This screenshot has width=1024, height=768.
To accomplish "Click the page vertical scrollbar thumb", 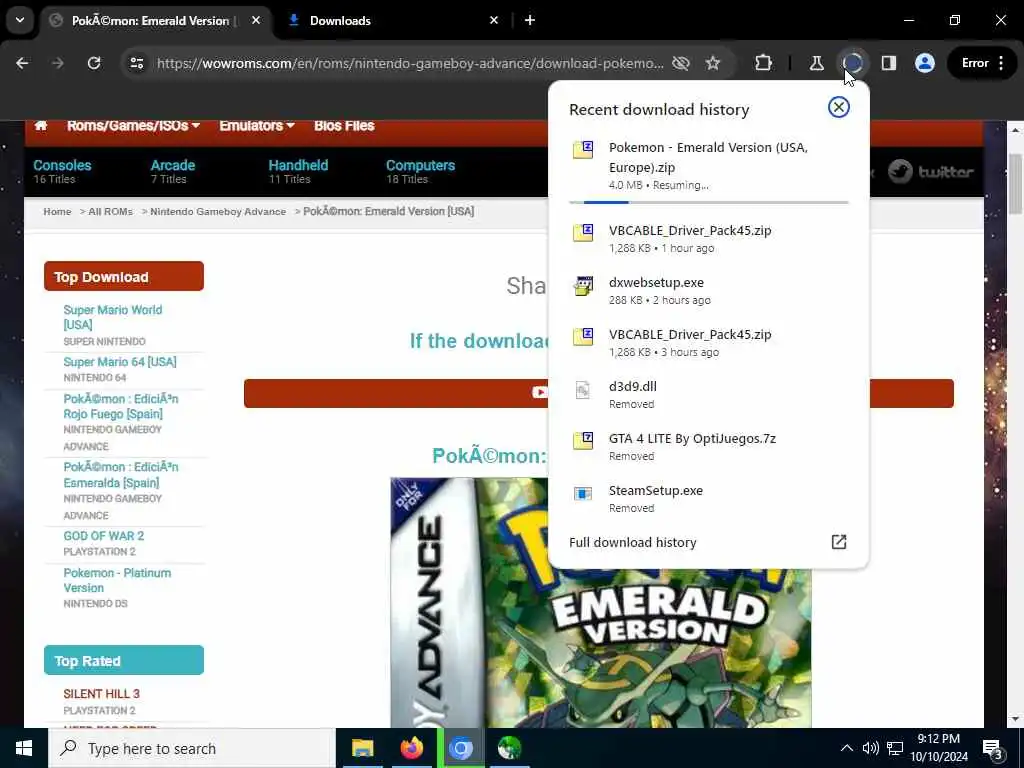I will click(1015, 184).
